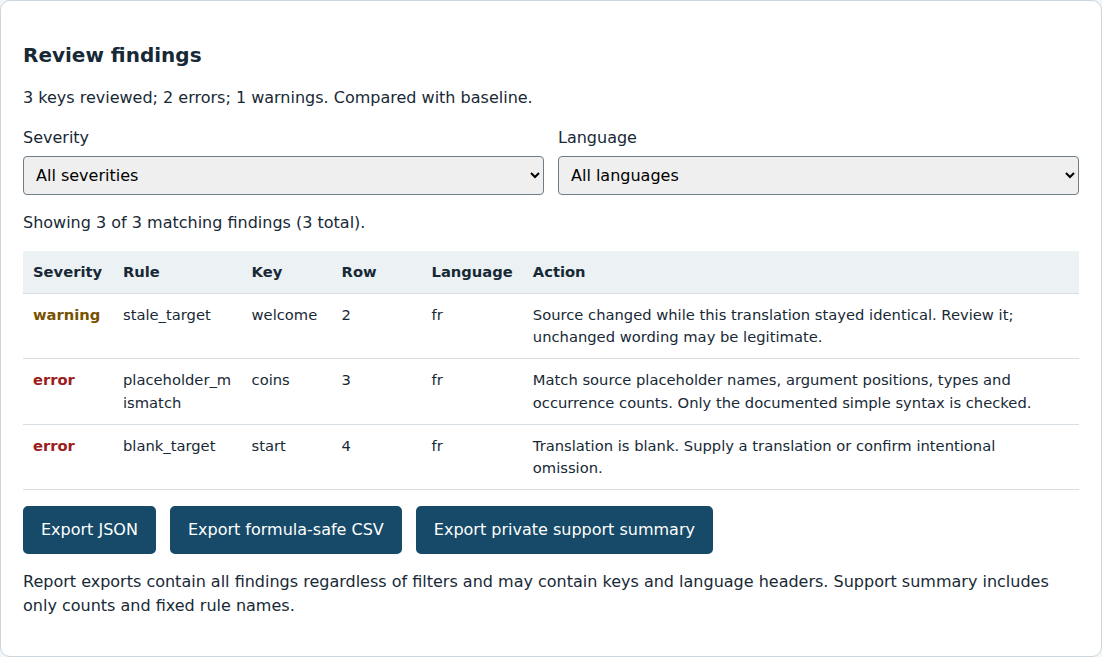
Task: Click Export formula-safe CSV button
Action: tap(286, 530)
